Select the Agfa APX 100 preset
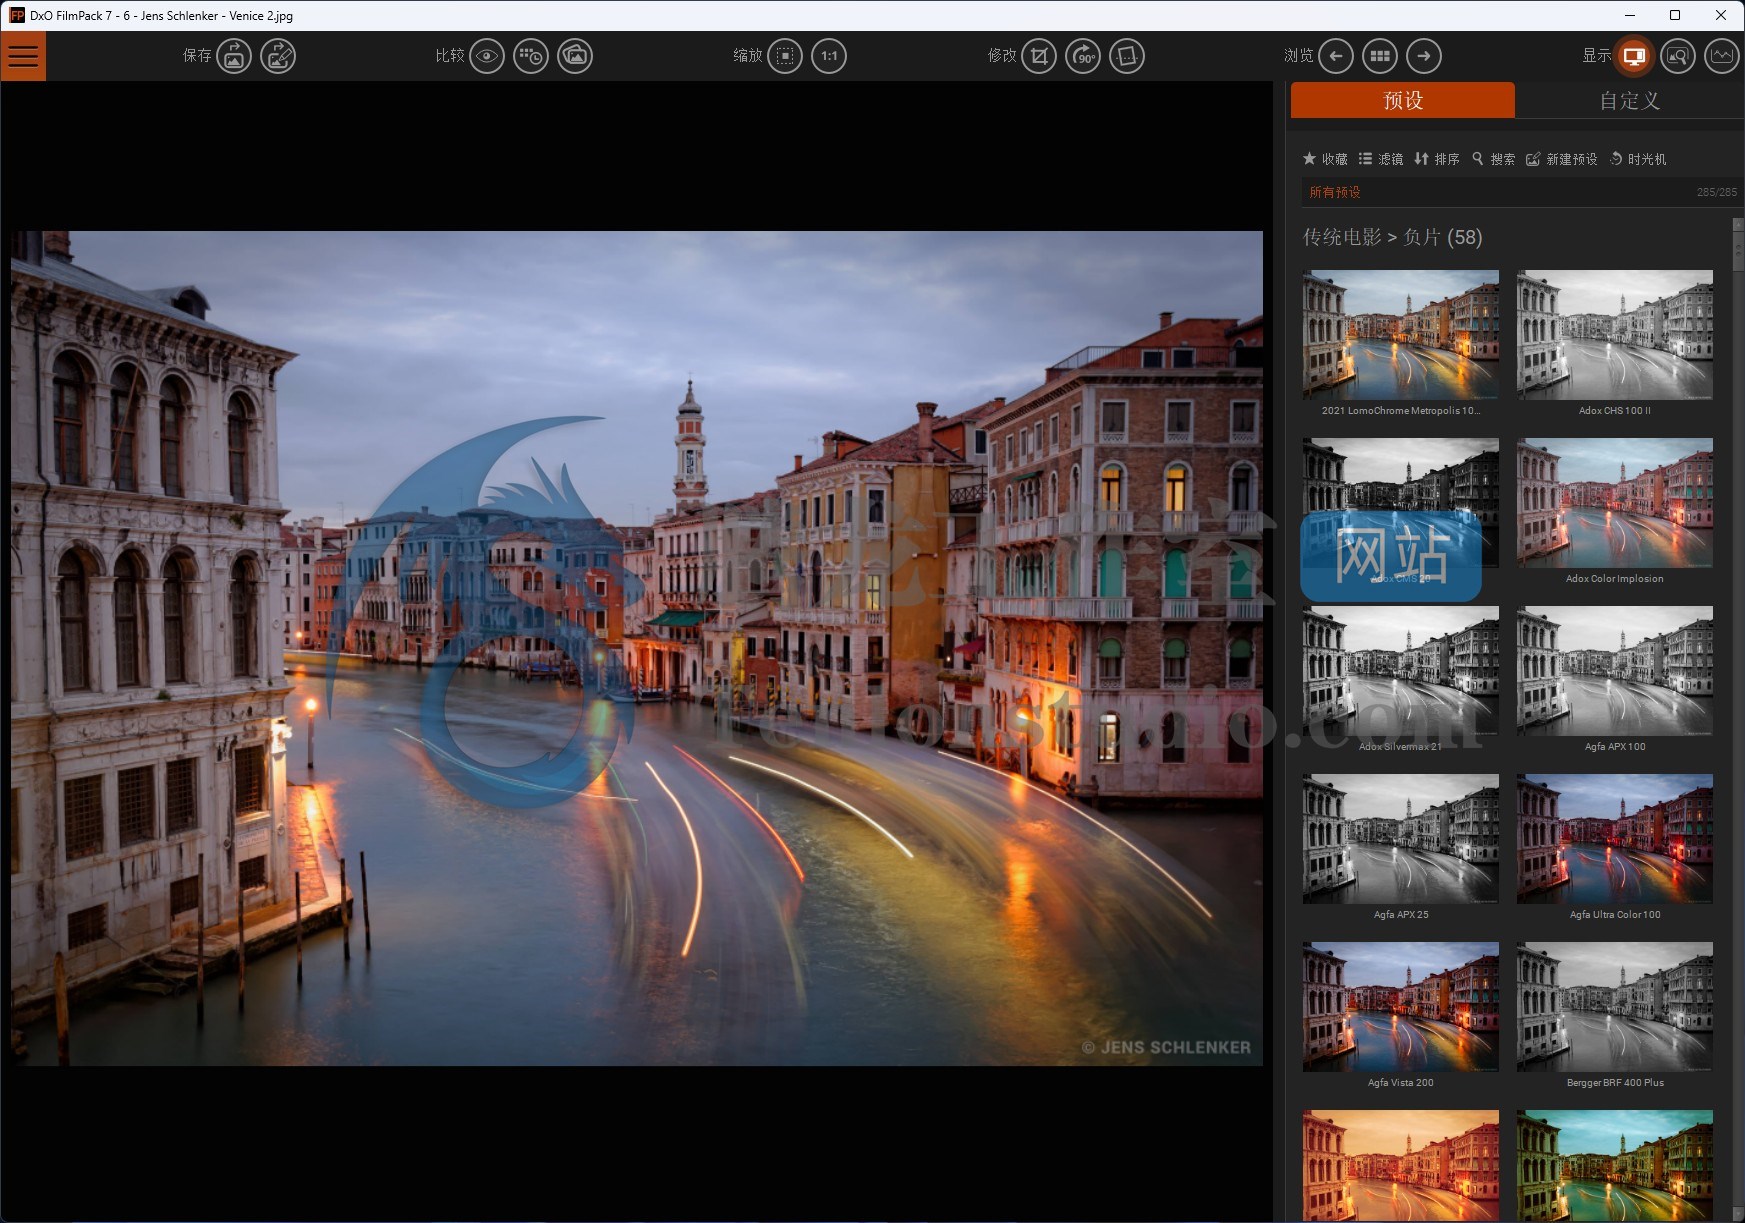 [1614, 670]
